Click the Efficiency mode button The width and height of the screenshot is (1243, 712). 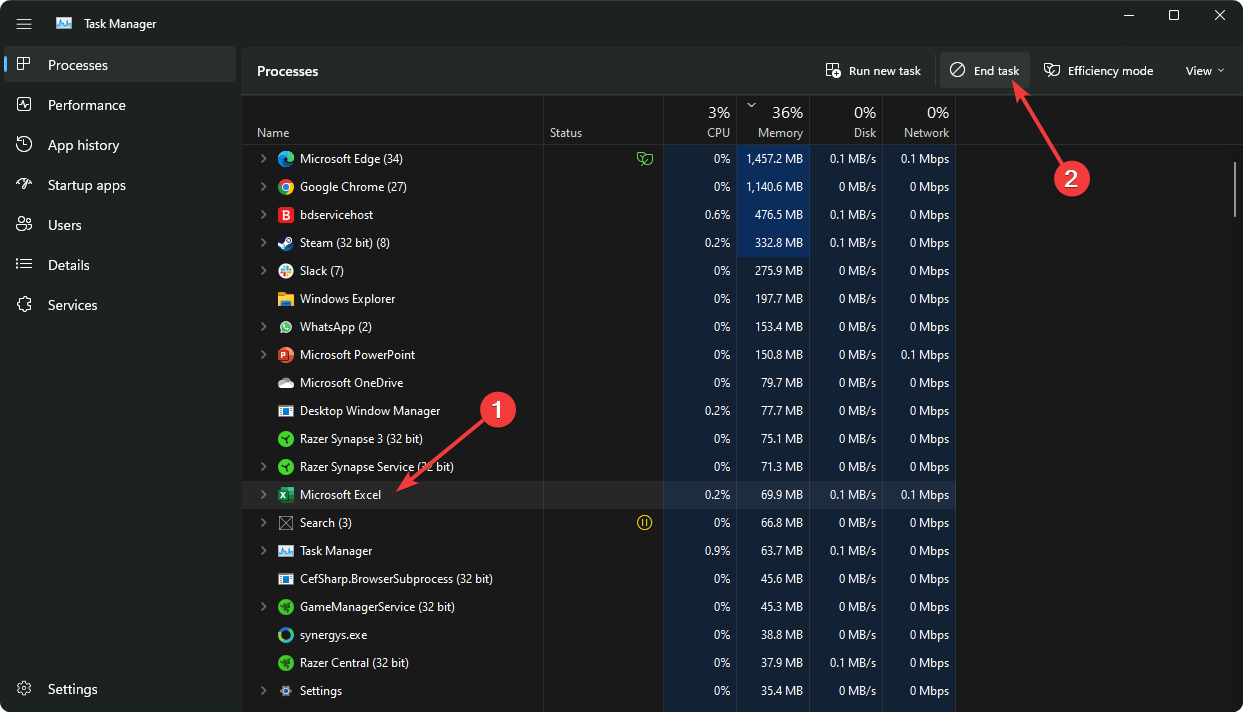click(x=1099, y=71)
